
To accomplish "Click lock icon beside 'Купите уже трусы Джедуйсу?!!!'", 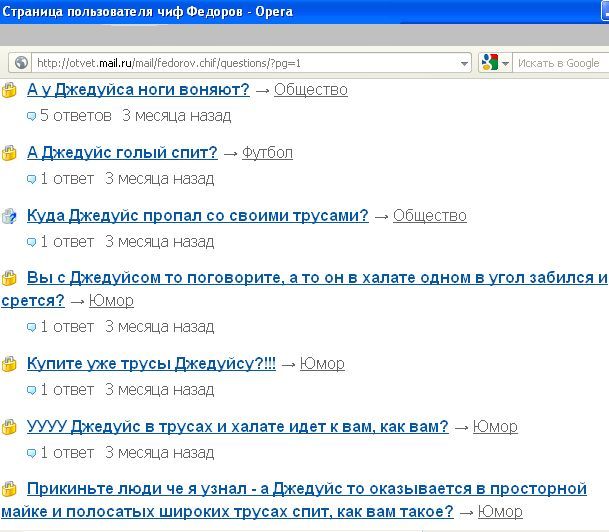I will [x=10, y=364].
